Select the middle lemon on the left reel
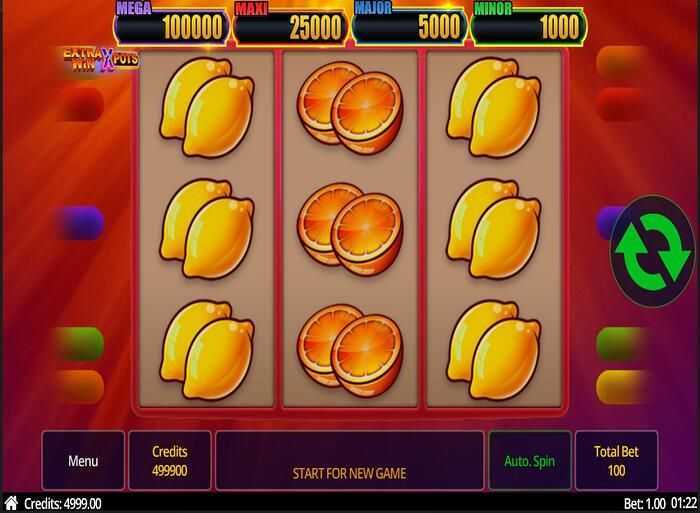Image resolution: width=700 pixels, height=513 pixels. pos(207,229)
